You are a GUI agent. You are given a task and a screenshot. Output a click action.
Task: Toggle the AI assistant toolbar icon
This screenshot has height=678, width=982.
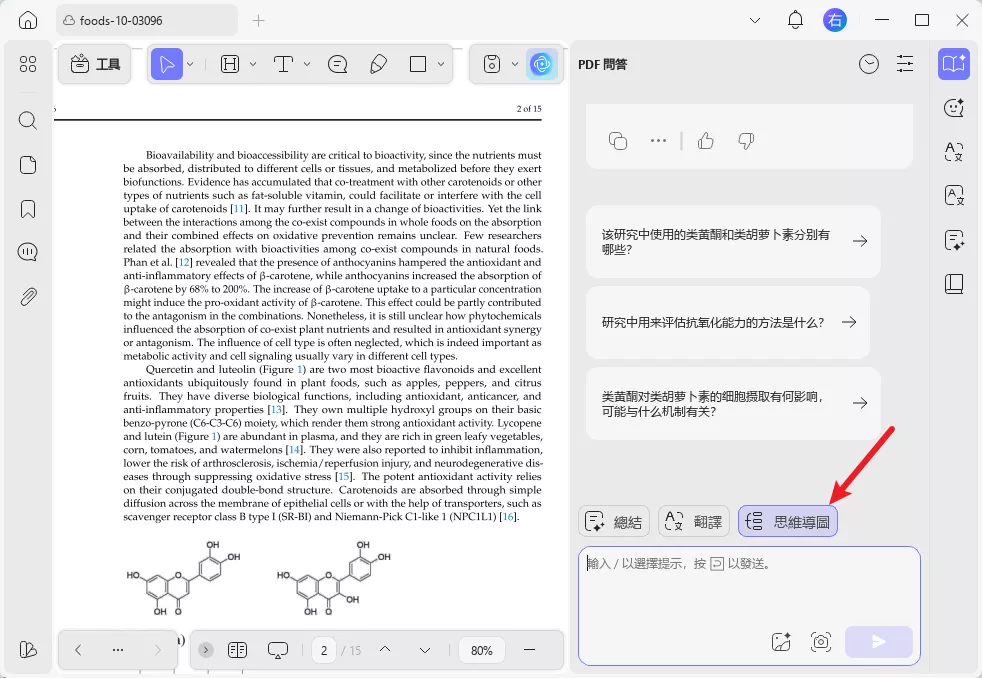pyautogui.click(x=541, y=64)
